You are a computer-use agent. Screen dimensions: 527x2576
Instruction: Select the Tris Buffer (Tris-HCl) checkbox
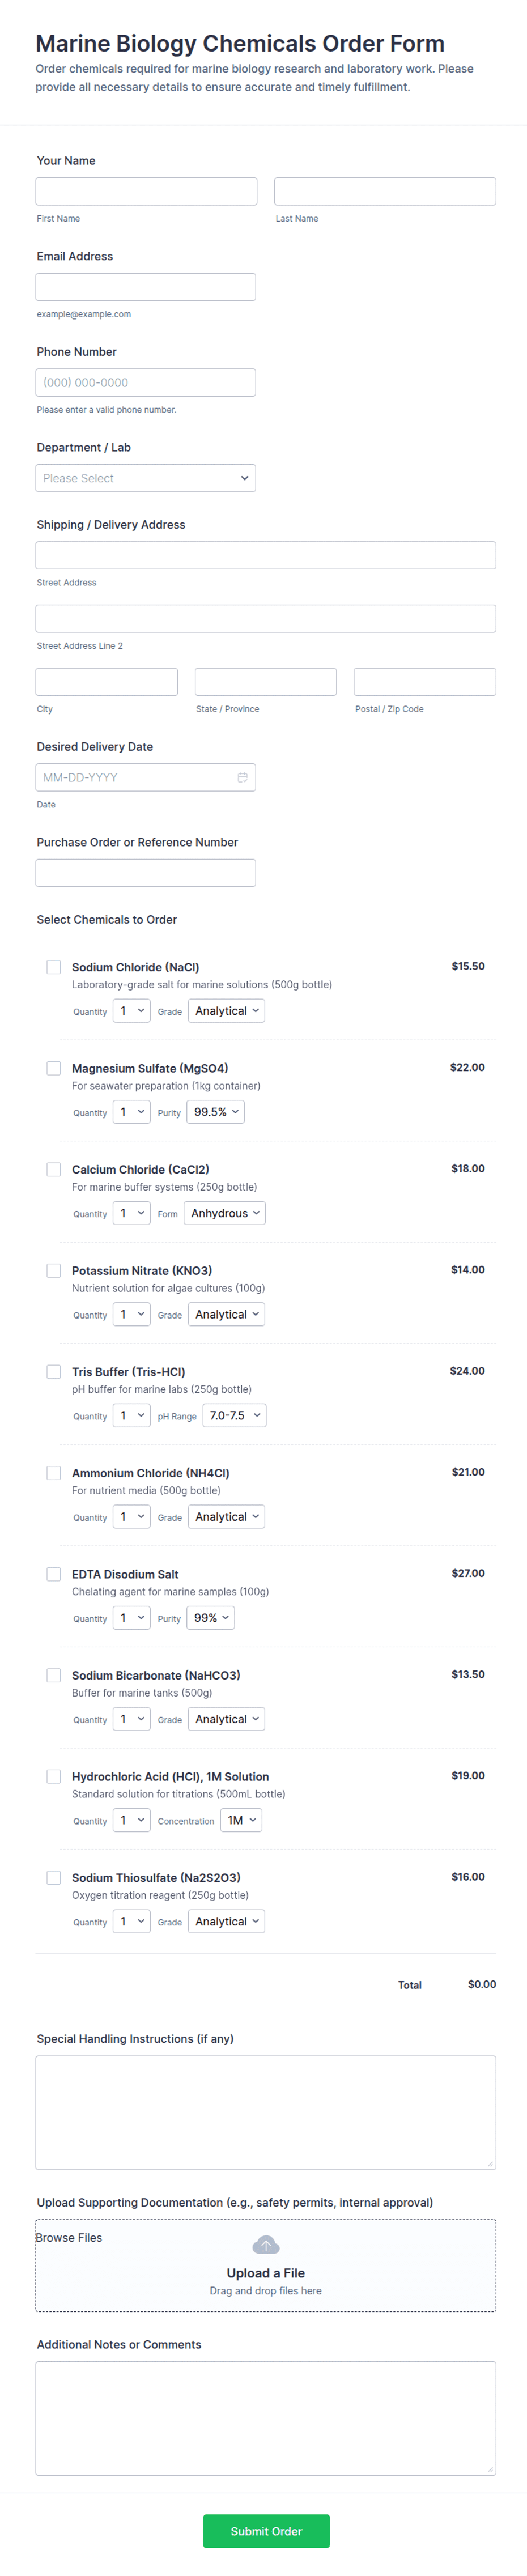54,1372
